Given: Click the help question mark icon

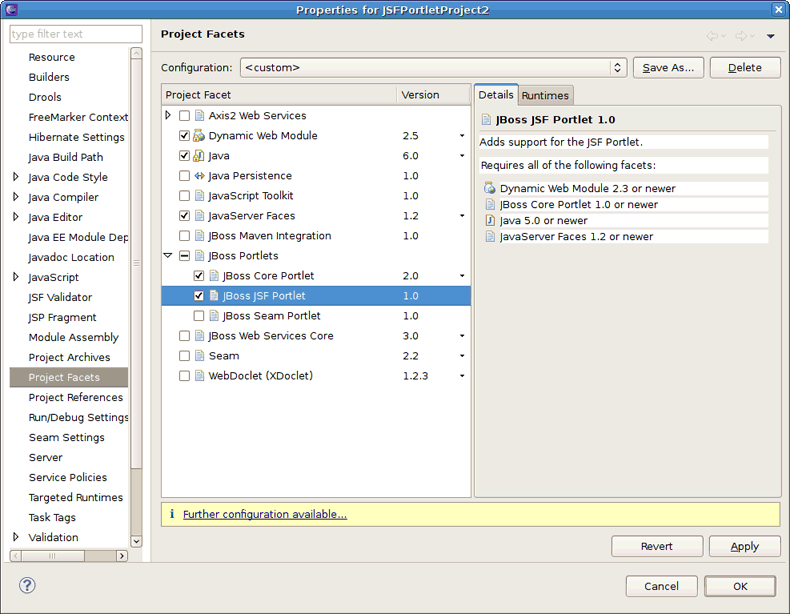Looking at the screenshot, I should (27, 585).
